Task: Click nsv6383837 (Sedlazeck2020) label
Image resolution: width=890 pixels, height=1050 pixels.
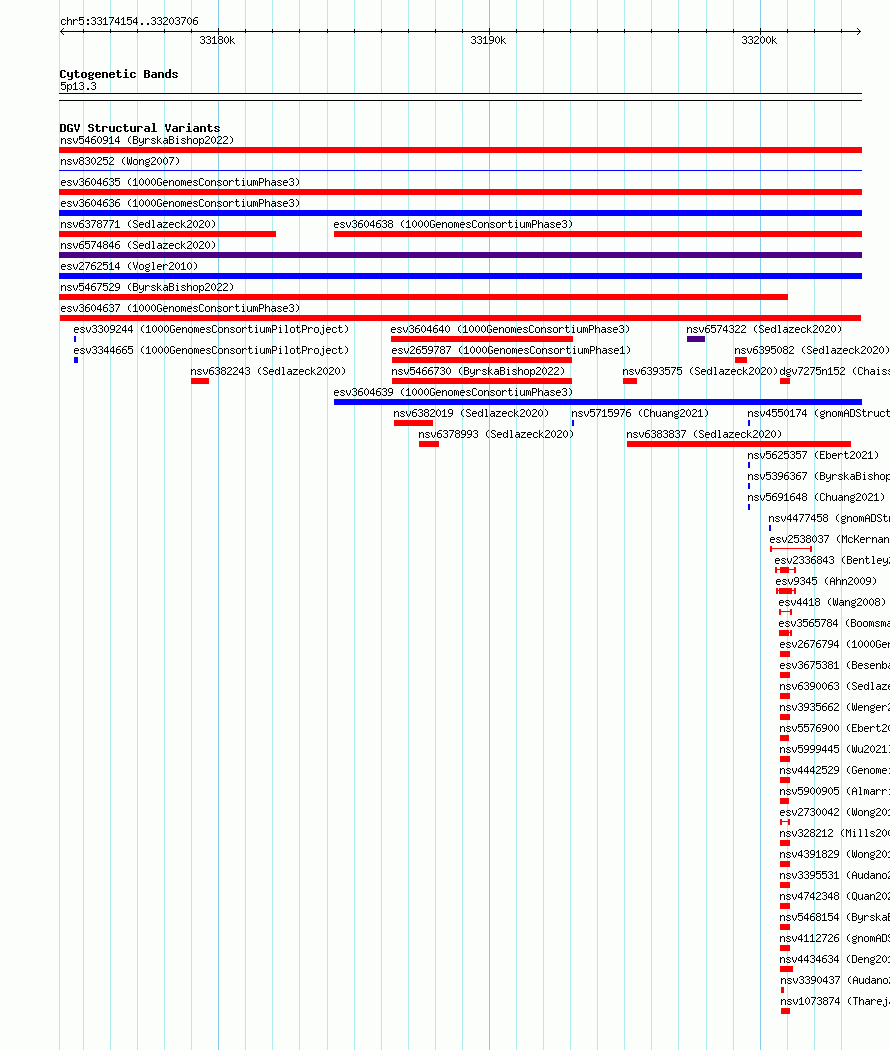Action: [704, 434]
